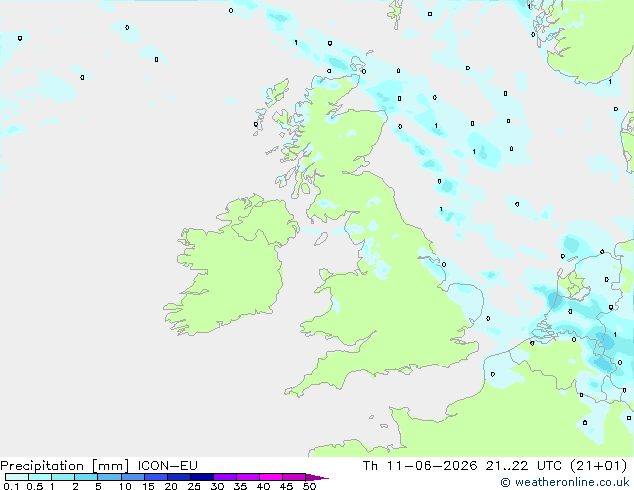Click the "ICON-EU" model name label
The width and height of the screenshot is (634, 490).
(x=168, y=465)
